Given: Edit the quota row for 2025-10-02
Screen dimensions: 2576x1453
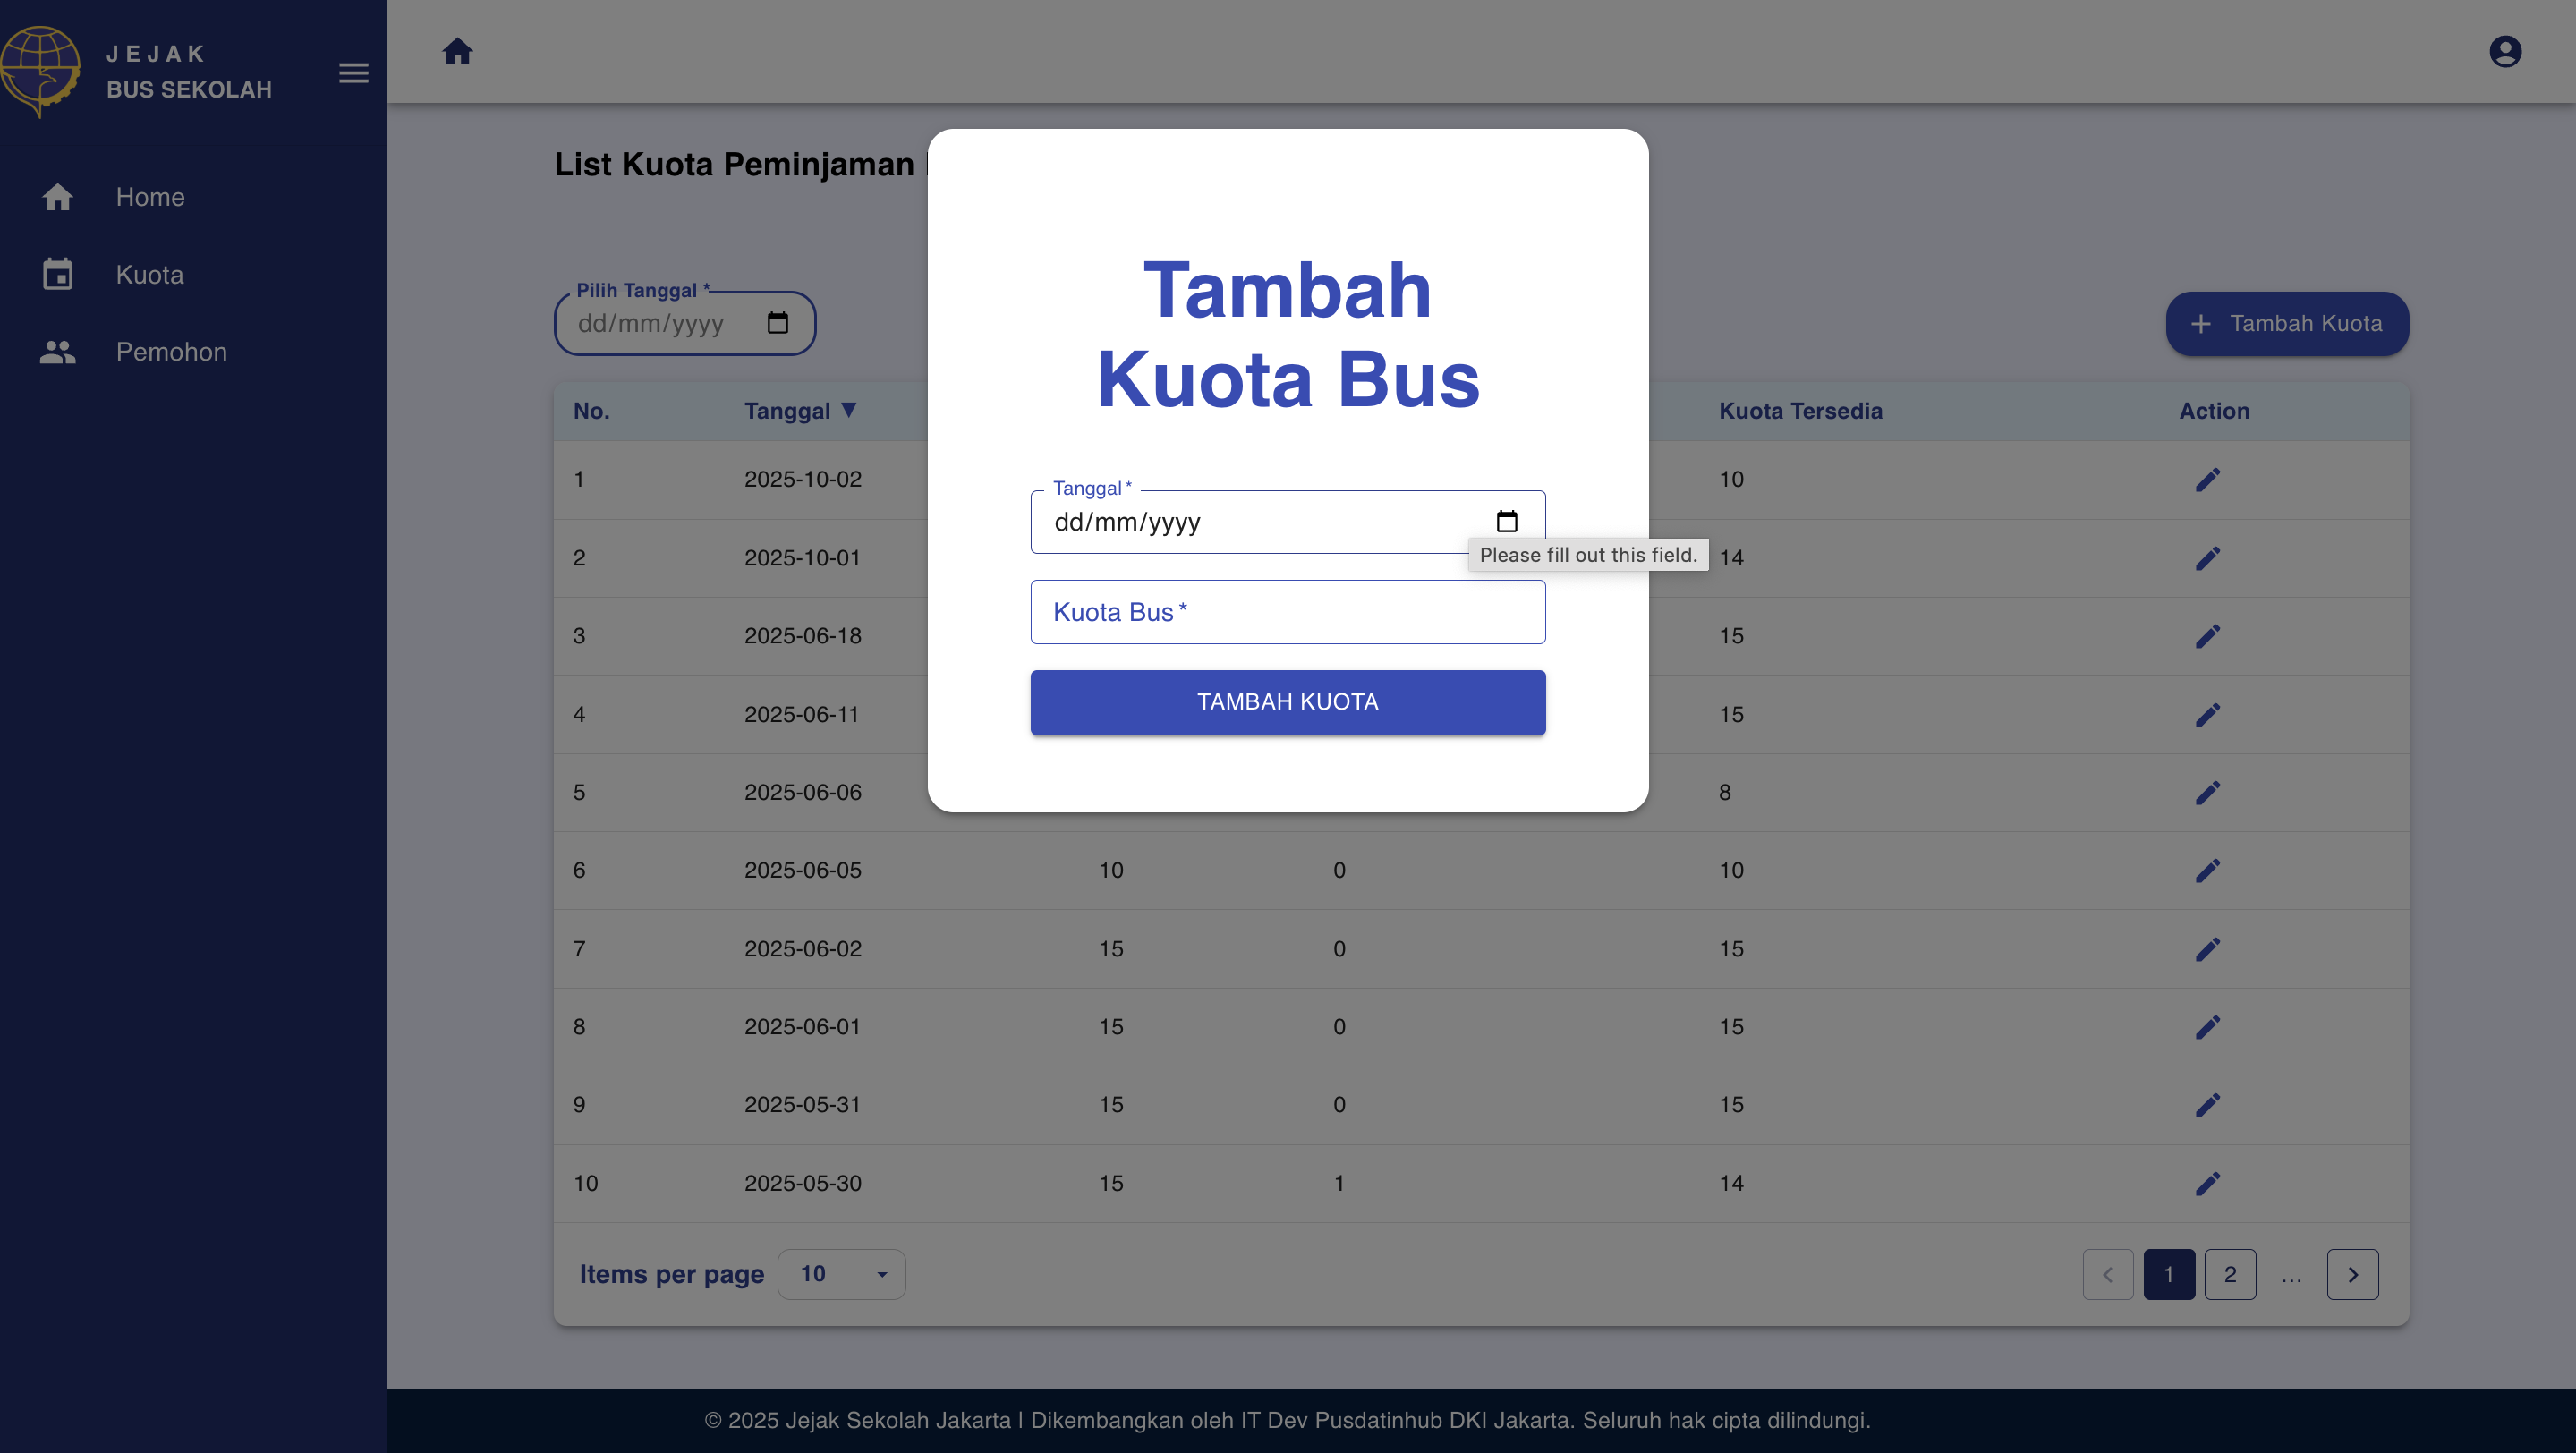Looking at the screenshot, I should click(2208, 479).
